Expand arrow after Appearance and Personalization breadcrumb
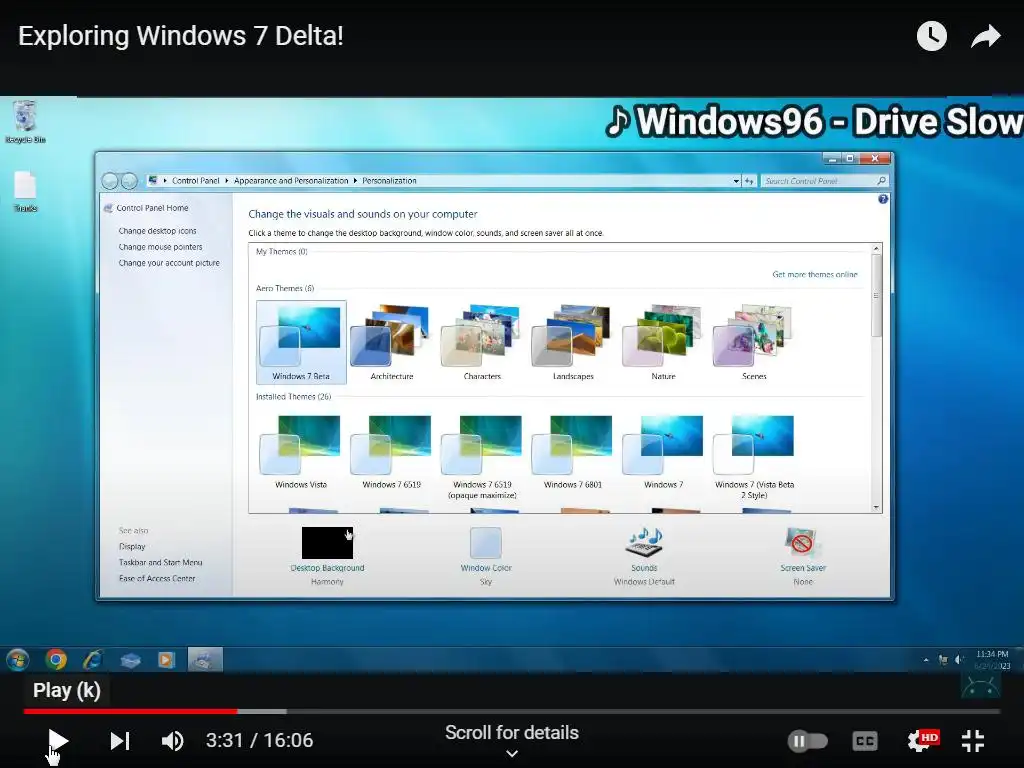The width and height of the screenshot is (1024, 768). [x=355, y=181]
